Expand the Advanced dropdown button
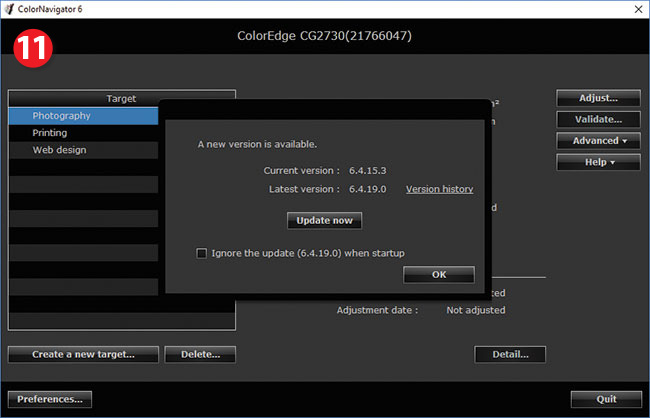Viewport: 650px width, 418px height. (x=599, y=141)
